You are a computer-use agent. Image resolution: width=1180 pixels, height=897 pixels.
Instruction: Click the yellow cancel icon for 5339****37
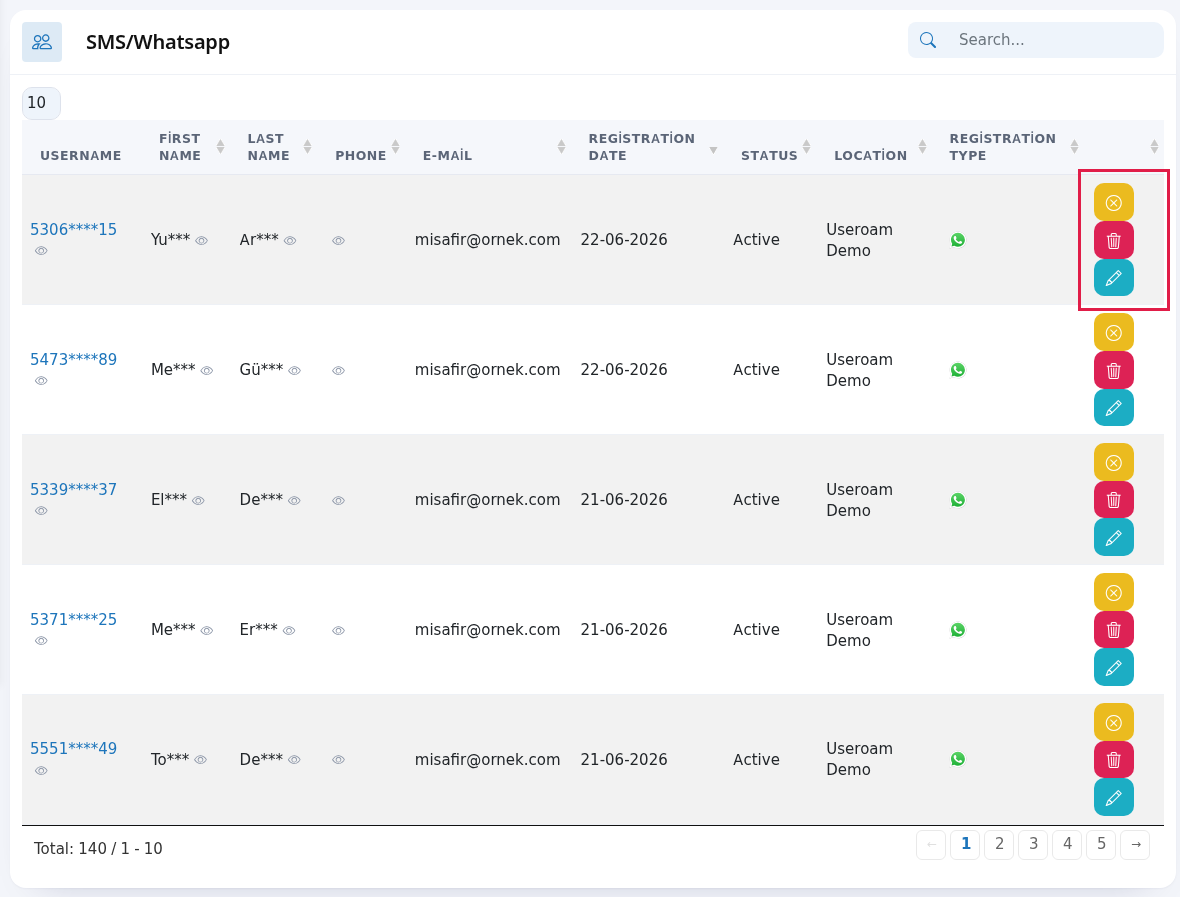1114,463
